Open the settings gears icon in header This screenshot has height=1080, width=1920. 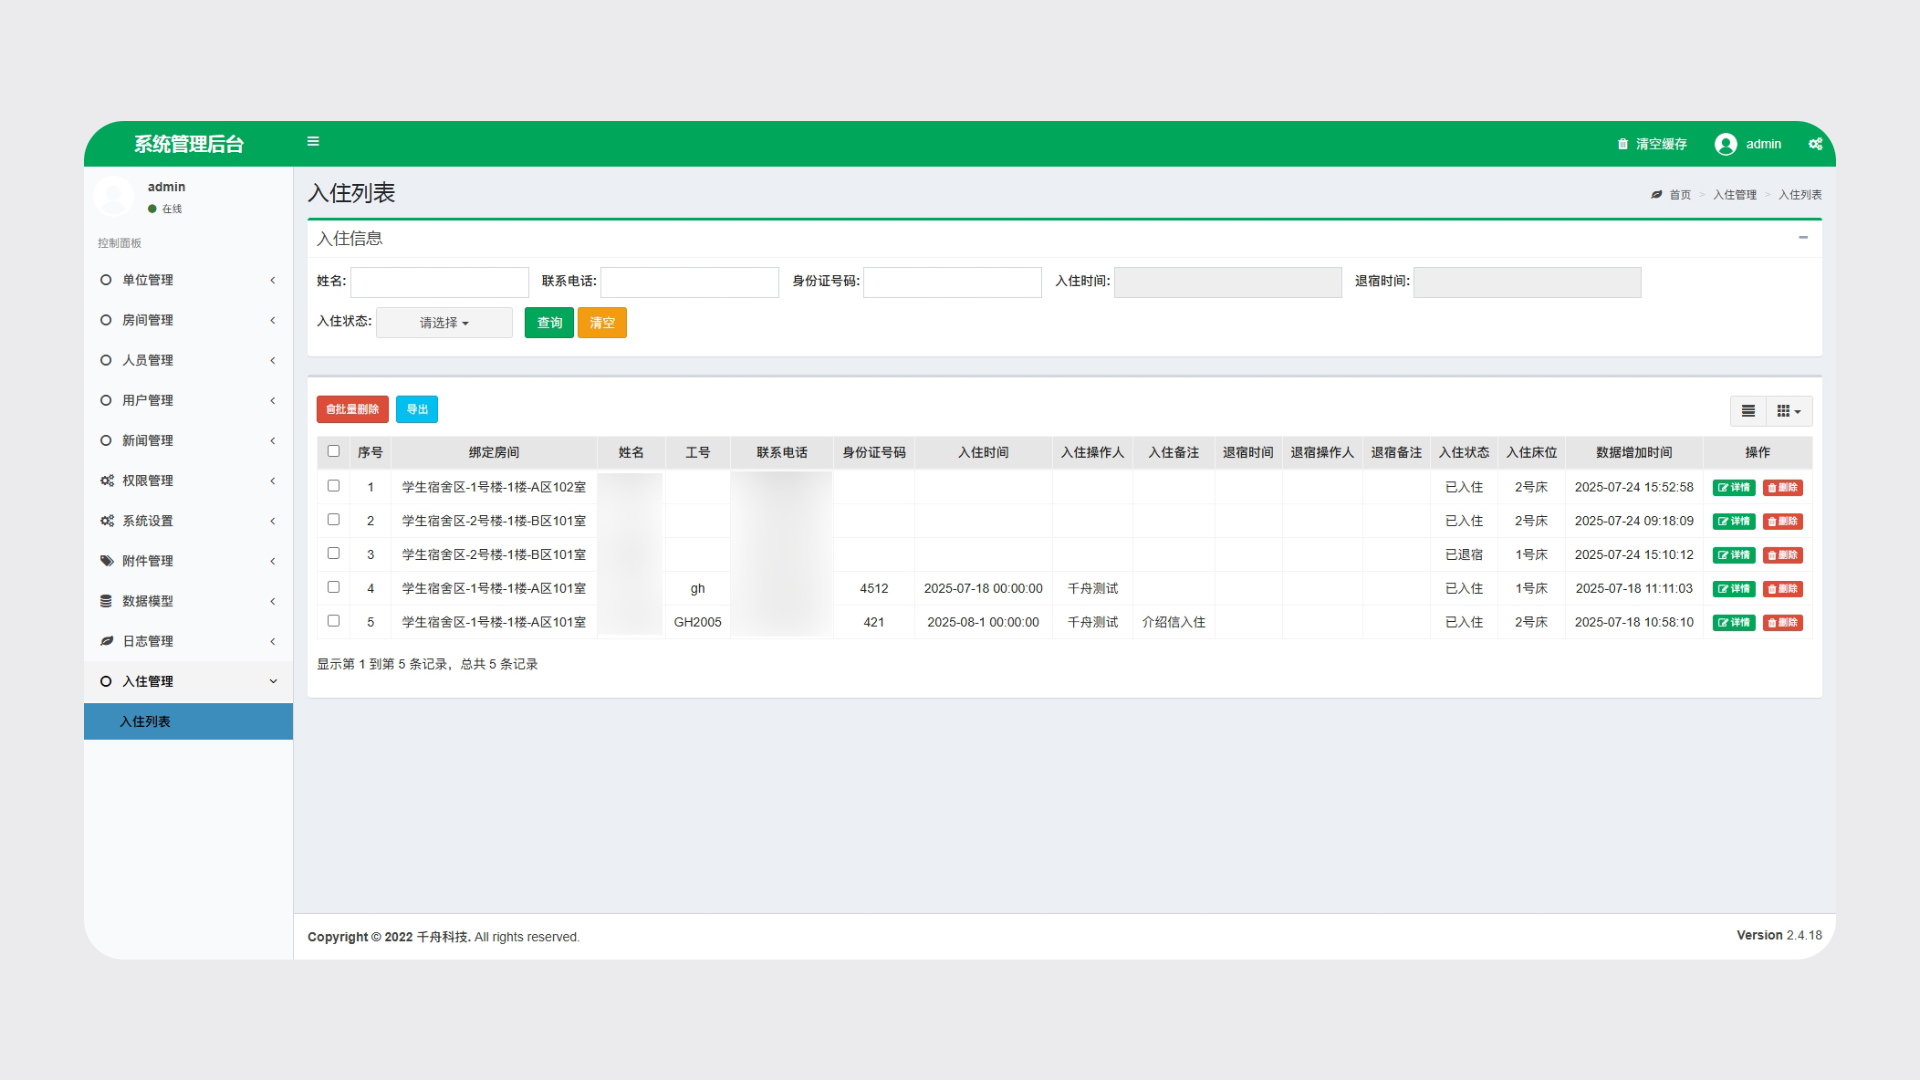click(x=1815, y=144)
